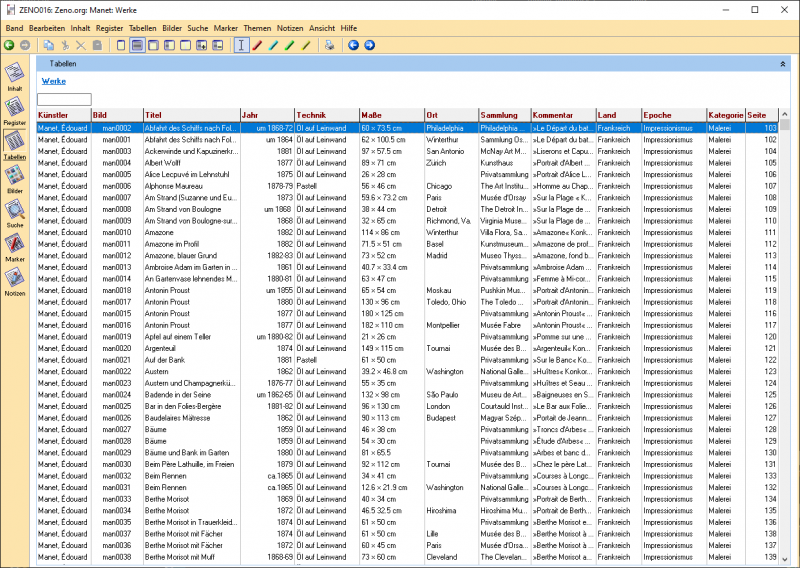Open the Notizen sidebar panel
Image resolution: width=800 pixels, height=568 pixels.
(15, 280)
